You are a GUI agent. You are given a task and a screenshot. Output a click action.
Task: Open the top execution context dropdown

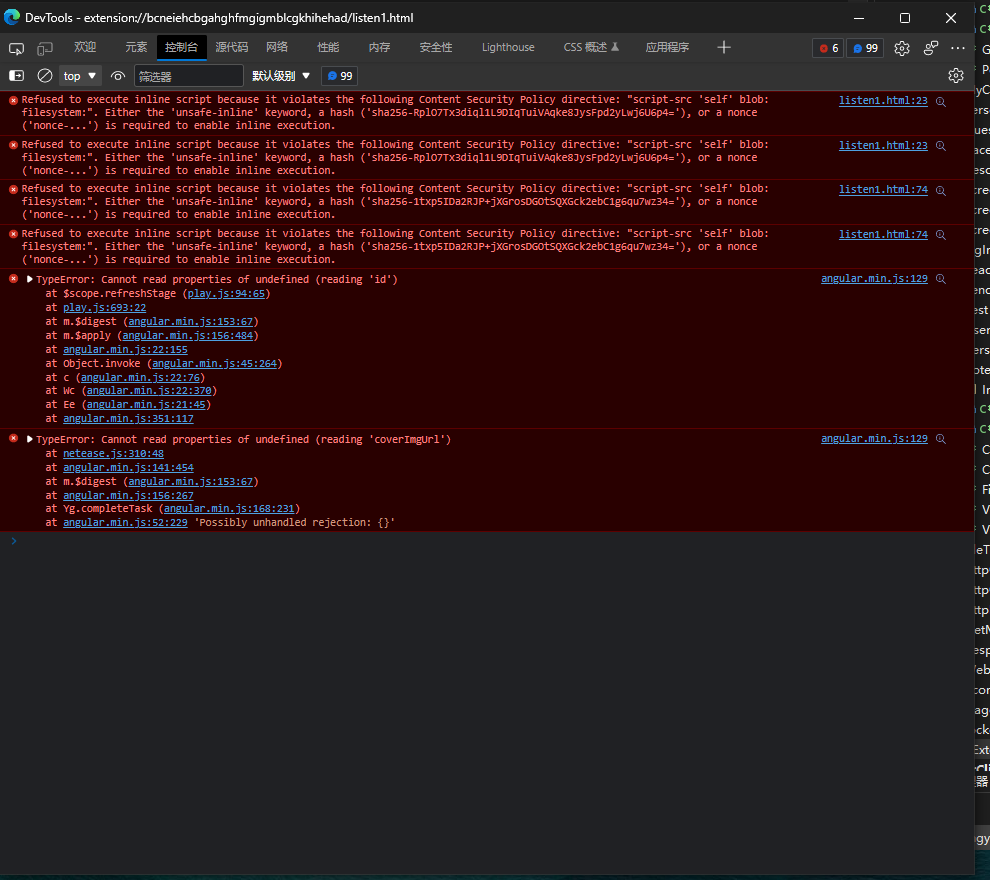click(79, 75)
